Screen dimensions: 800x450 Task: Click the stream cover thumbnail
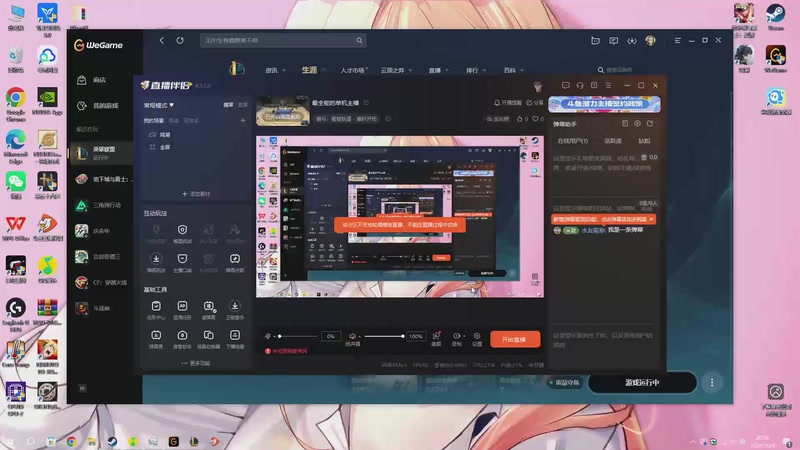click(x=283, y=111)
